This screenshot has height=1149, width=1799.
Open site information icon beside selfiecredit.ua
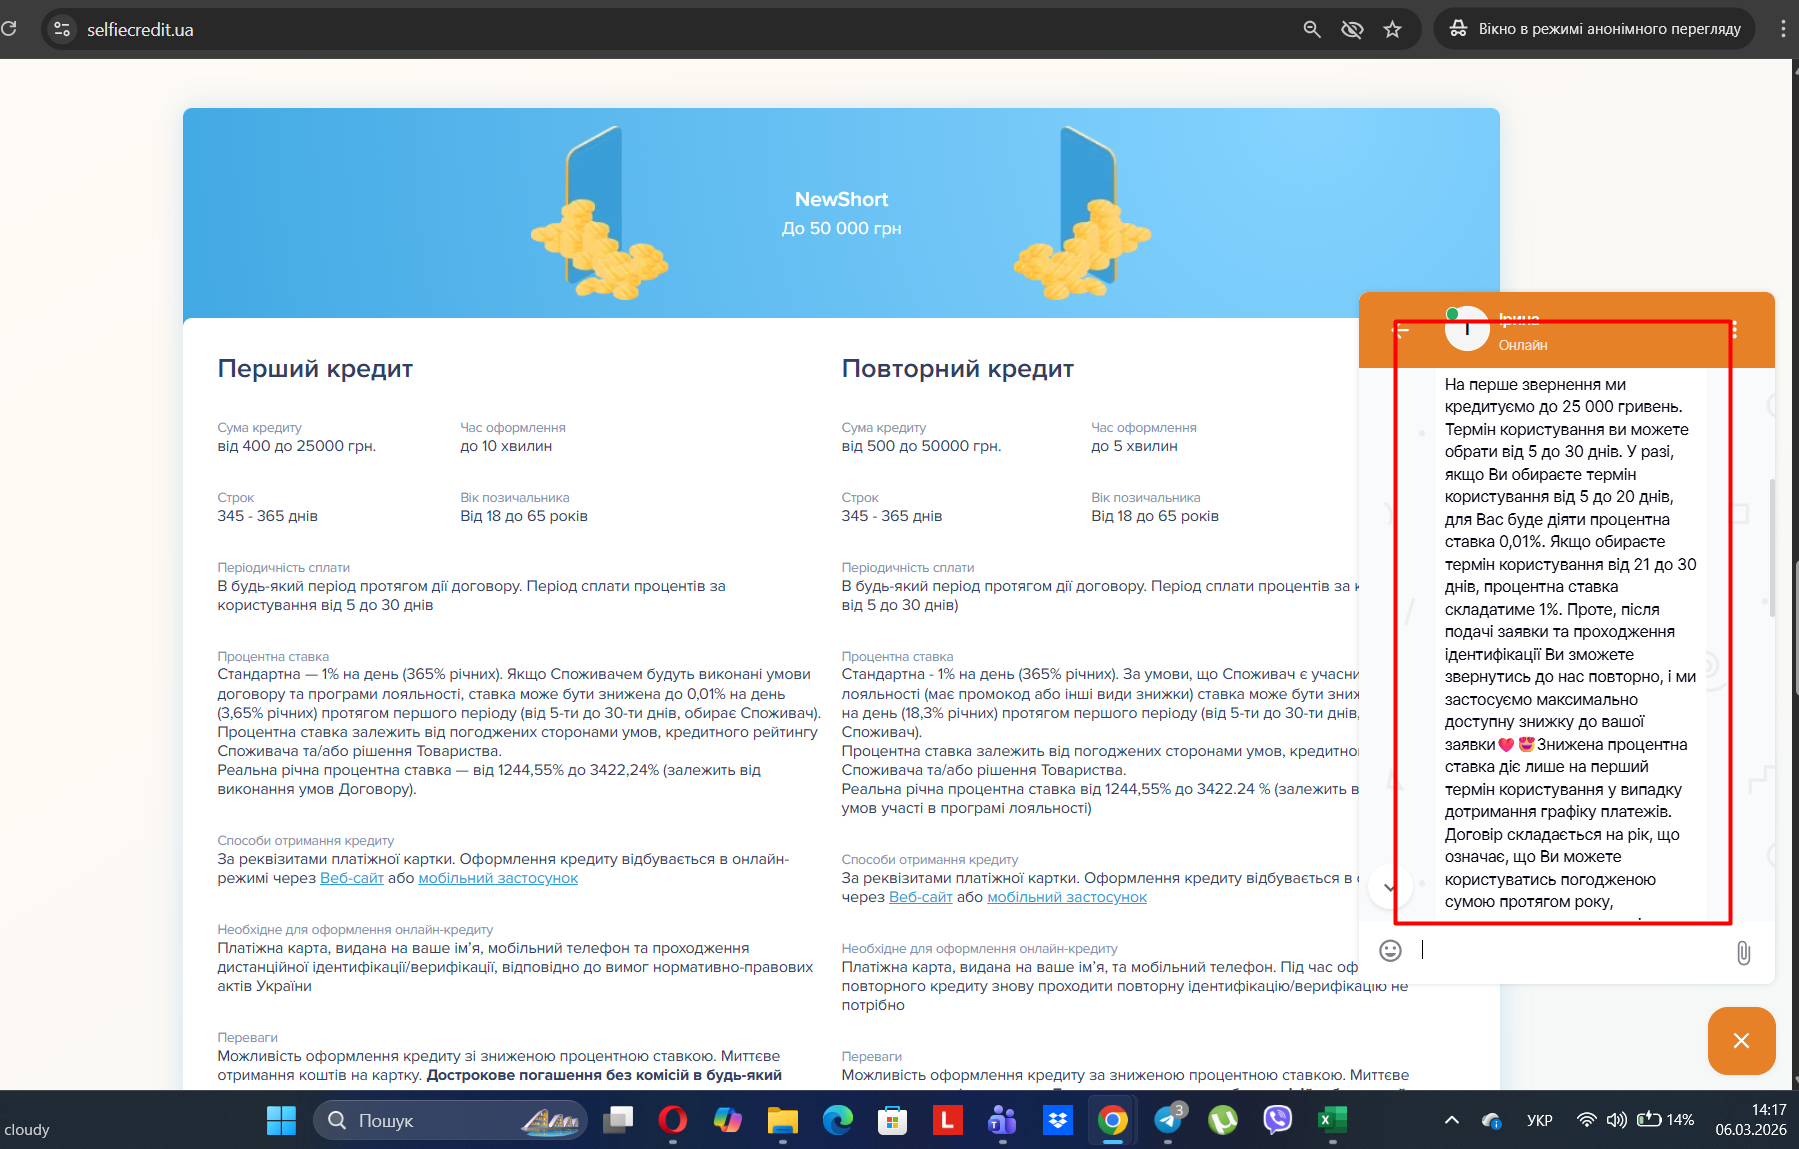62,29
